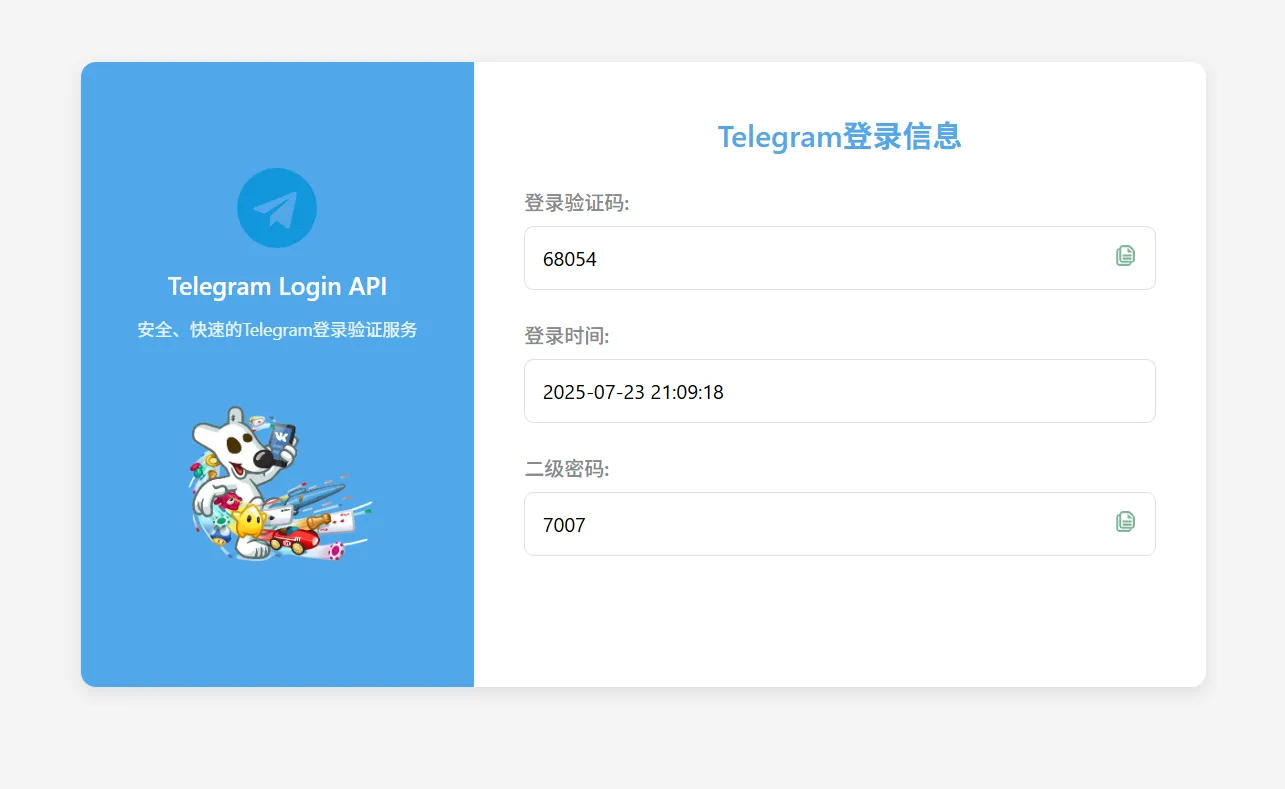Click the Telegram paper plane logo
The width and height of the screenshot is (1285, 789).
coord(277,208)
